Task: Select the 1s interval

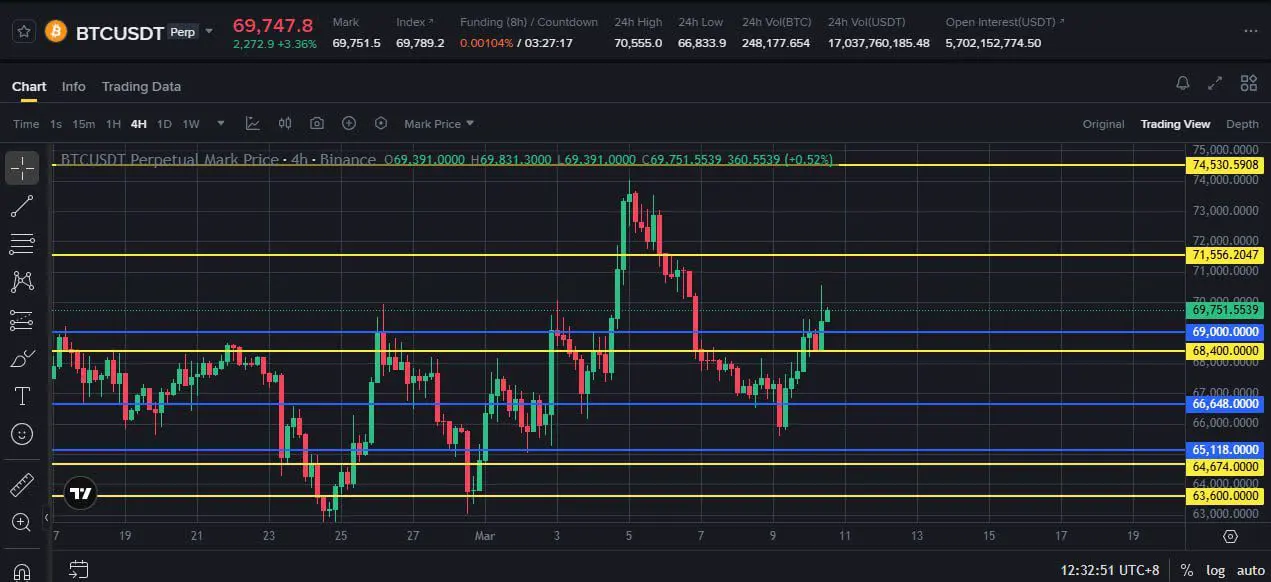Action: tap(56, 124)
